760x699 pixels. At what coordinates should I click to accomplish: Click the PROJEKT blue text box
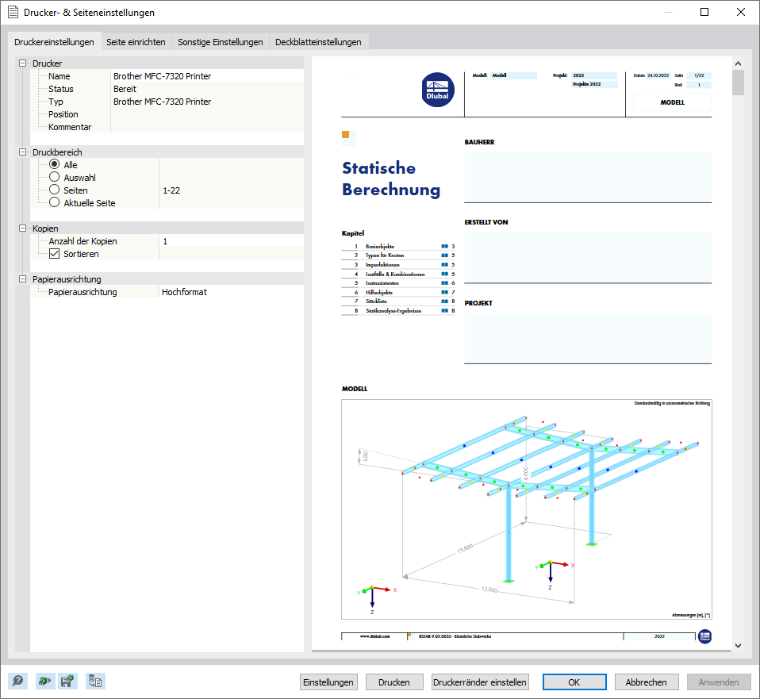[588, 337]
